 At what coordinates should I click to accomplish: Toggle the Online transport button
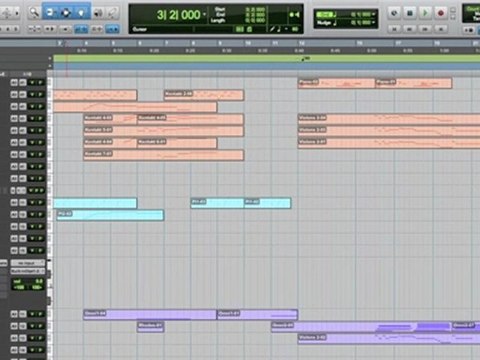394,13
